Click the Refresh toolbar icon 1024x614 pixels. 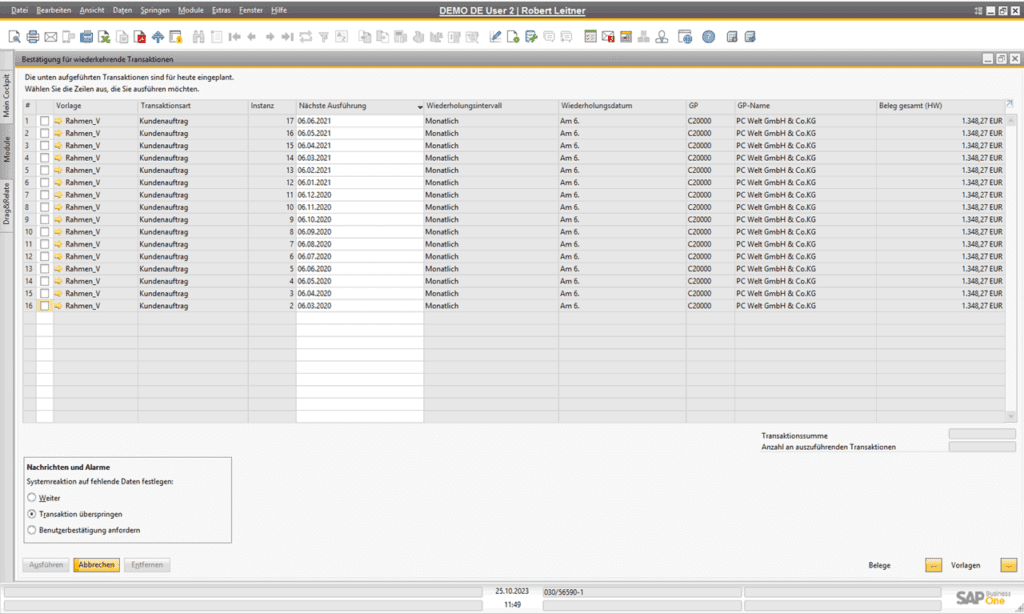306,37
